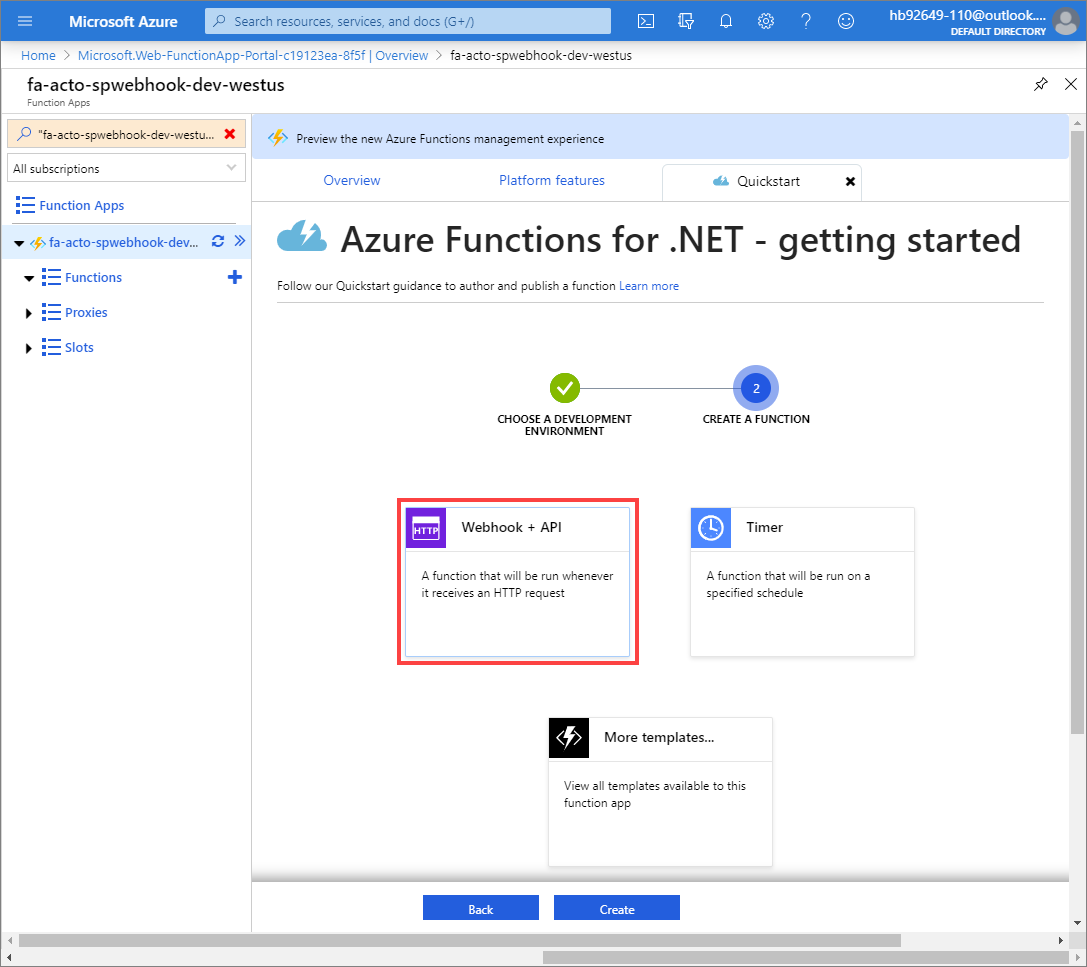The image size is (1087, 967).
Task: Open Cloud Shell from top bar
Action: (x=645, y=21)
